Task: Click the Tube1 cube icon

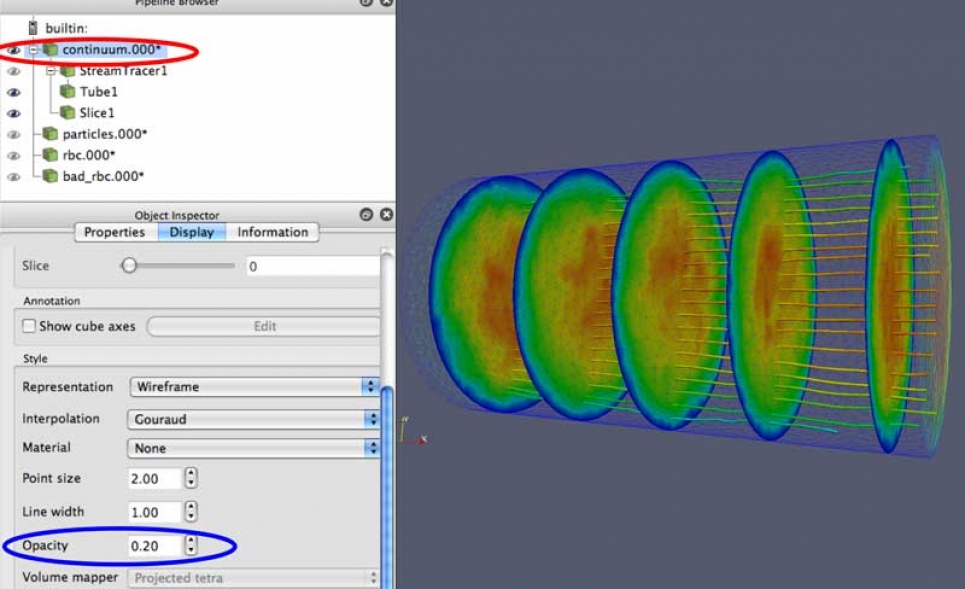Action: 67,92
